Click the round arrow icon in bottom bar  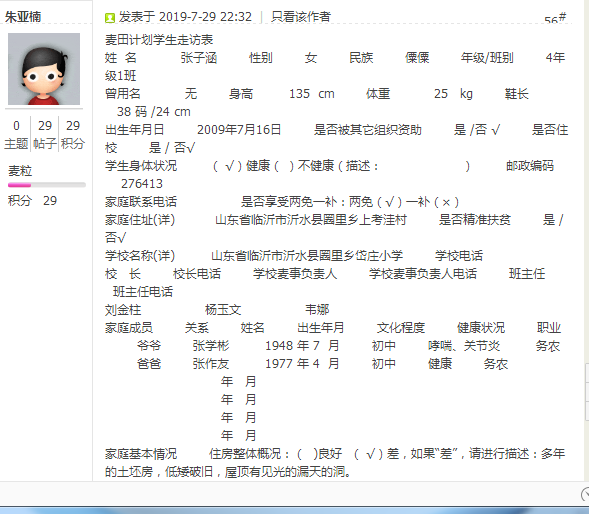[585, 494]
